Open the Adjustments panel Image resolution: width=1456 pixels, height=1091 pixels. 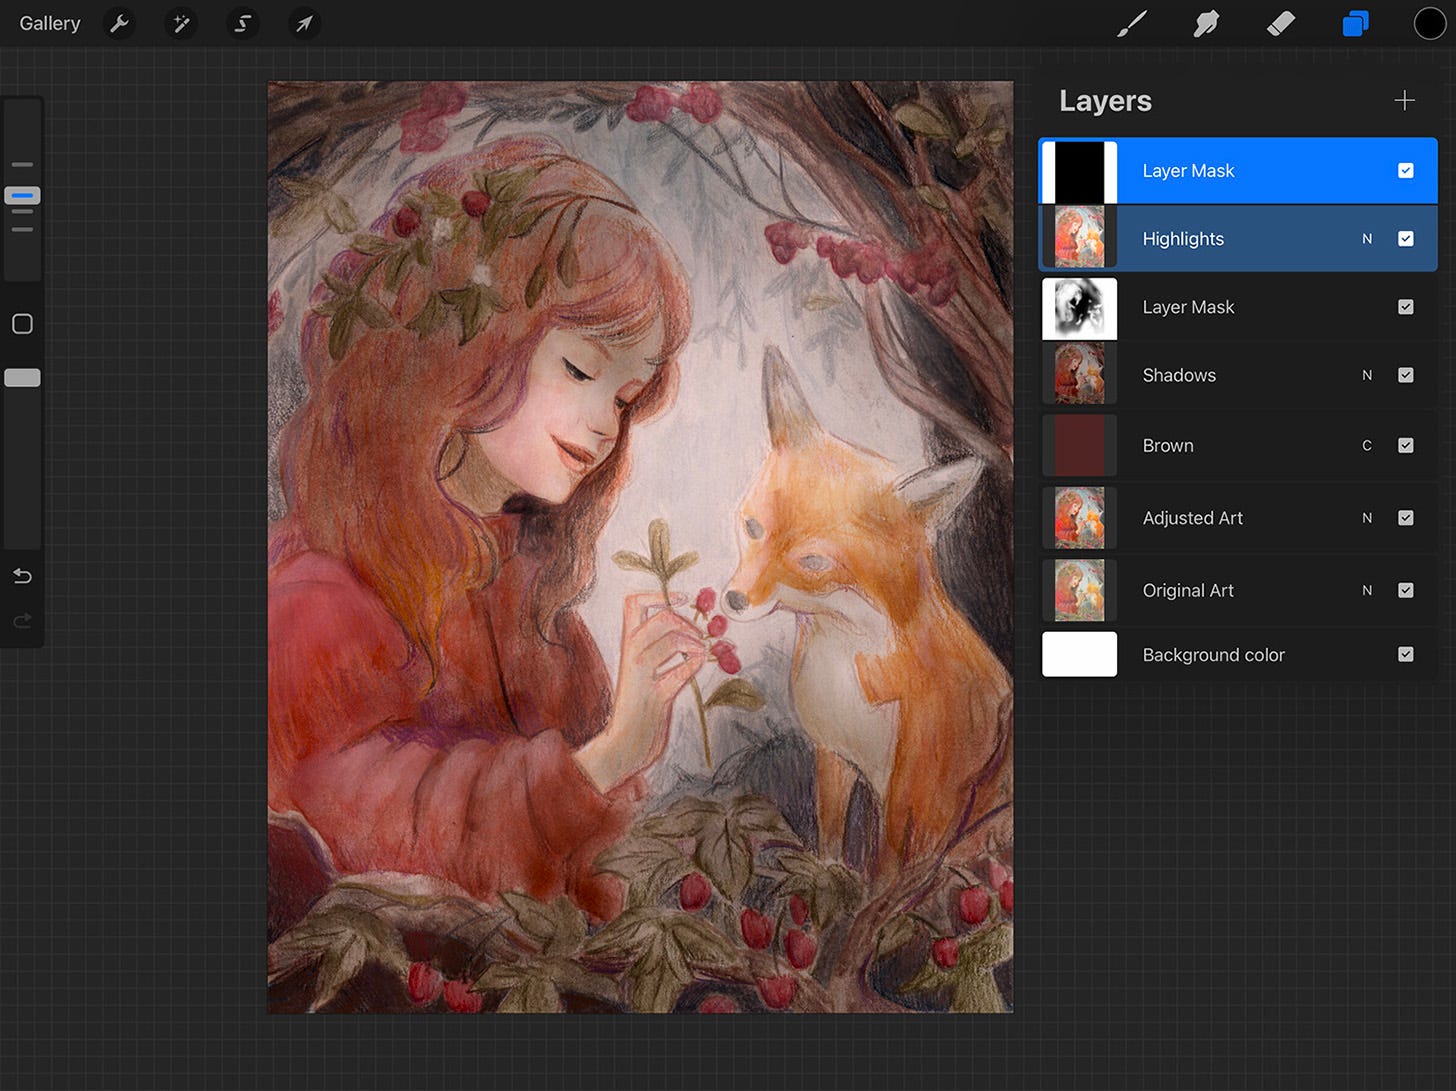tap(181, 23)
